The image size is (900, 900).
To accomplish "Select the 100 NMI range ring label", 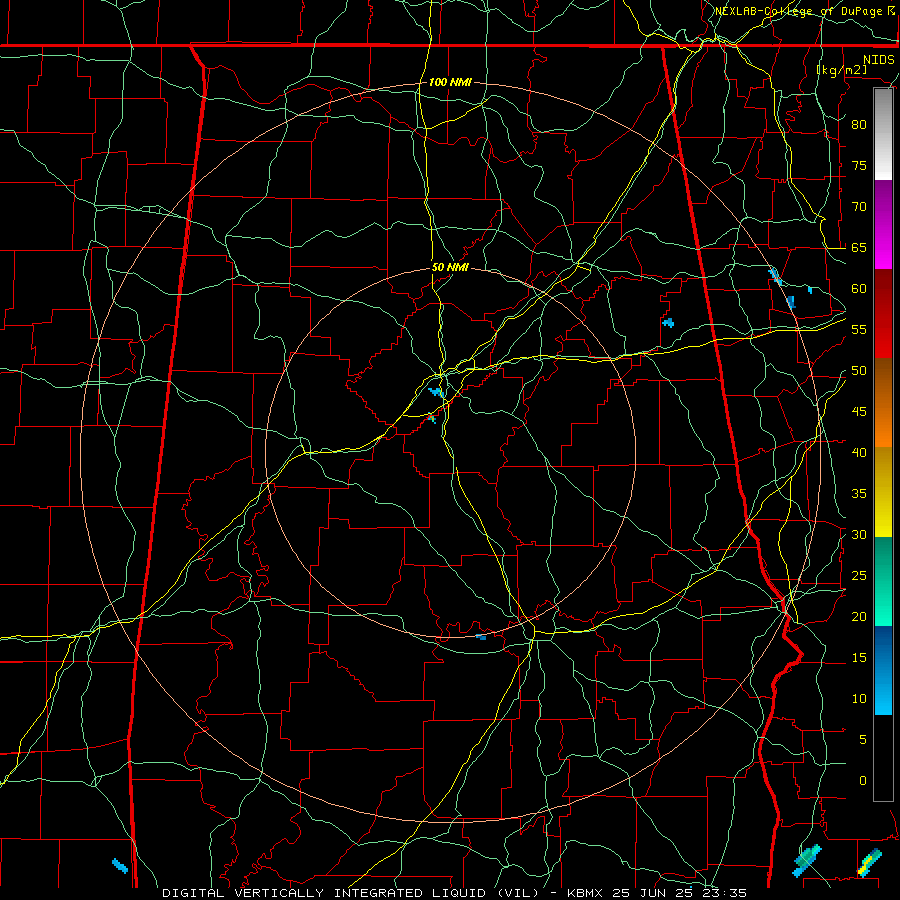I will pos(450,82).
